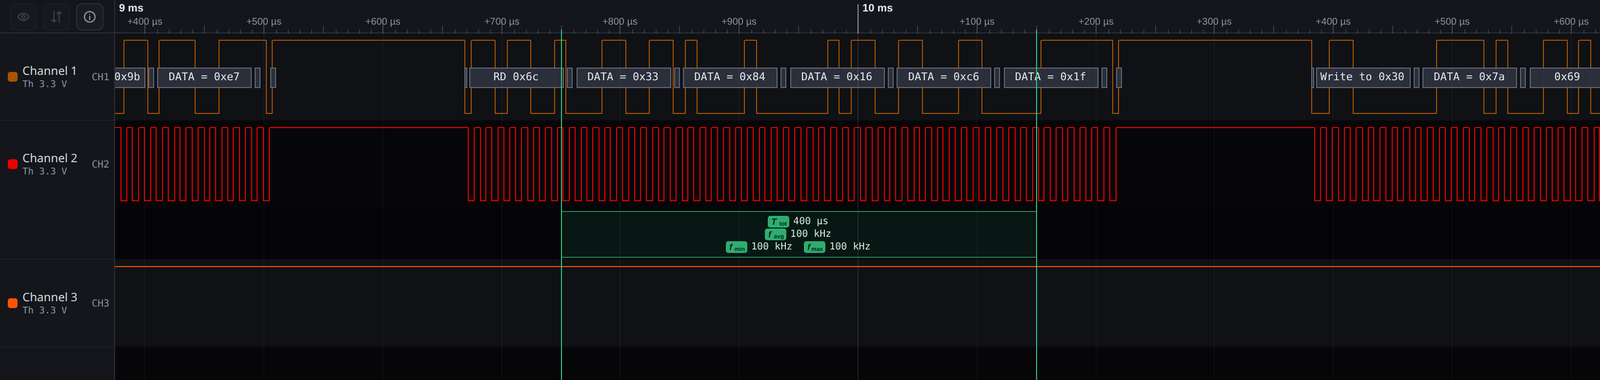
Task: Click the 100 kHz f-min measurement badge
Action: [x=759, y=246]
